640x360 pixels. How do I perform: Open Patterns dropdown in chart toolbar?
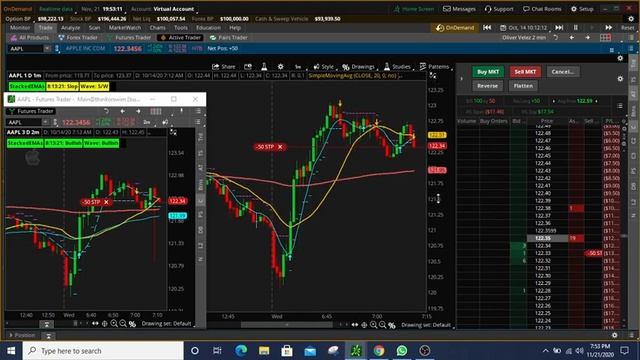435,67
